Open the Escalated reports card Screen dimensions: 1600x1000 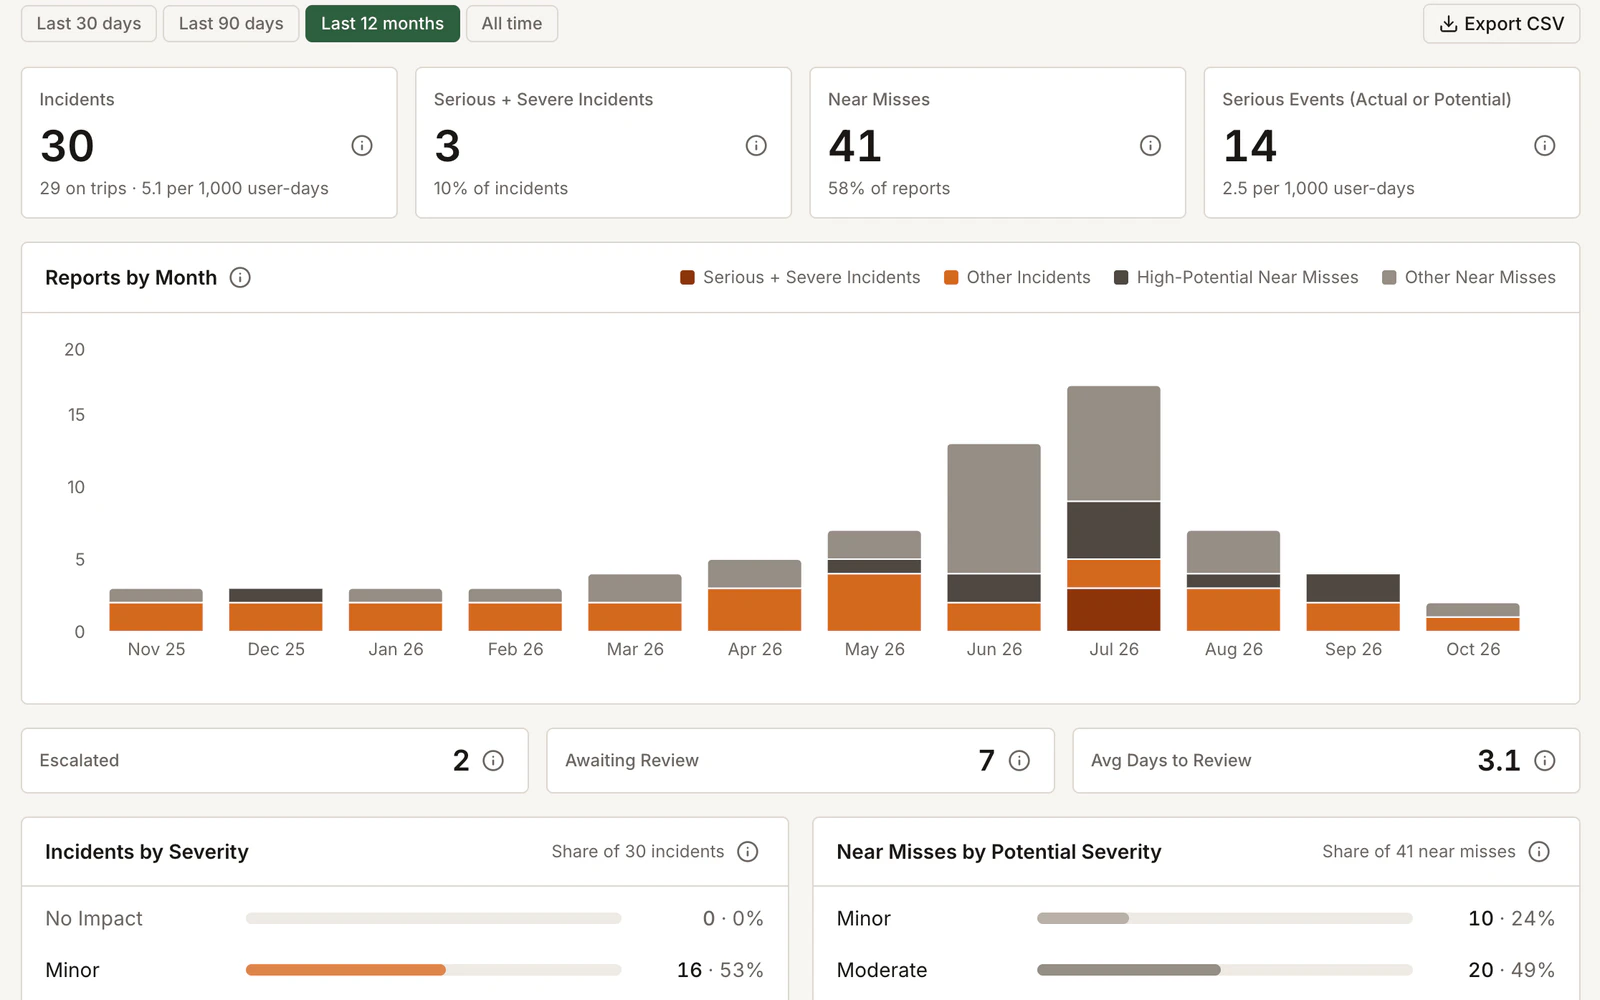click(275, 761)
